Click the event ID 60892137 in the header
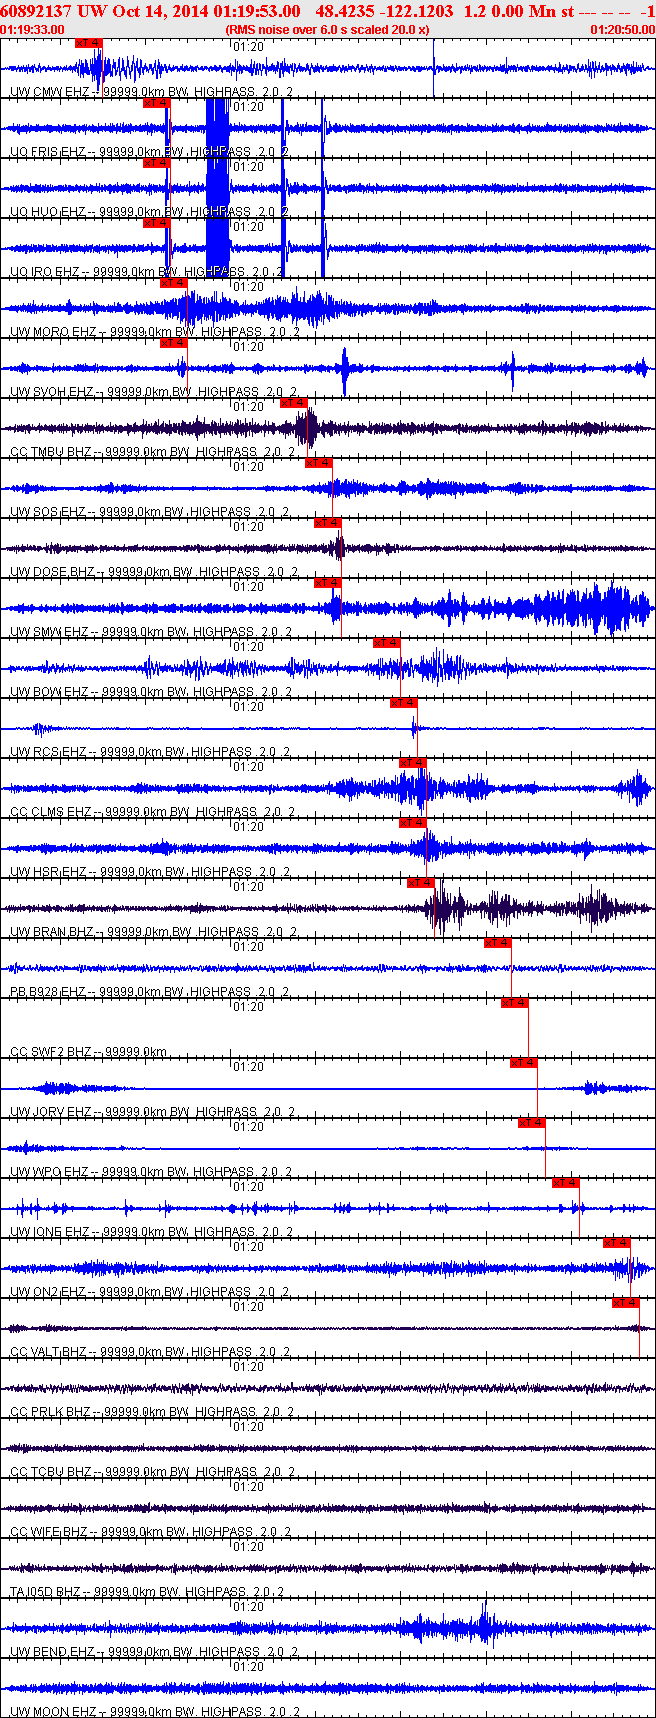Screen dimensions: 656x1718 click(x=35, y=11)
